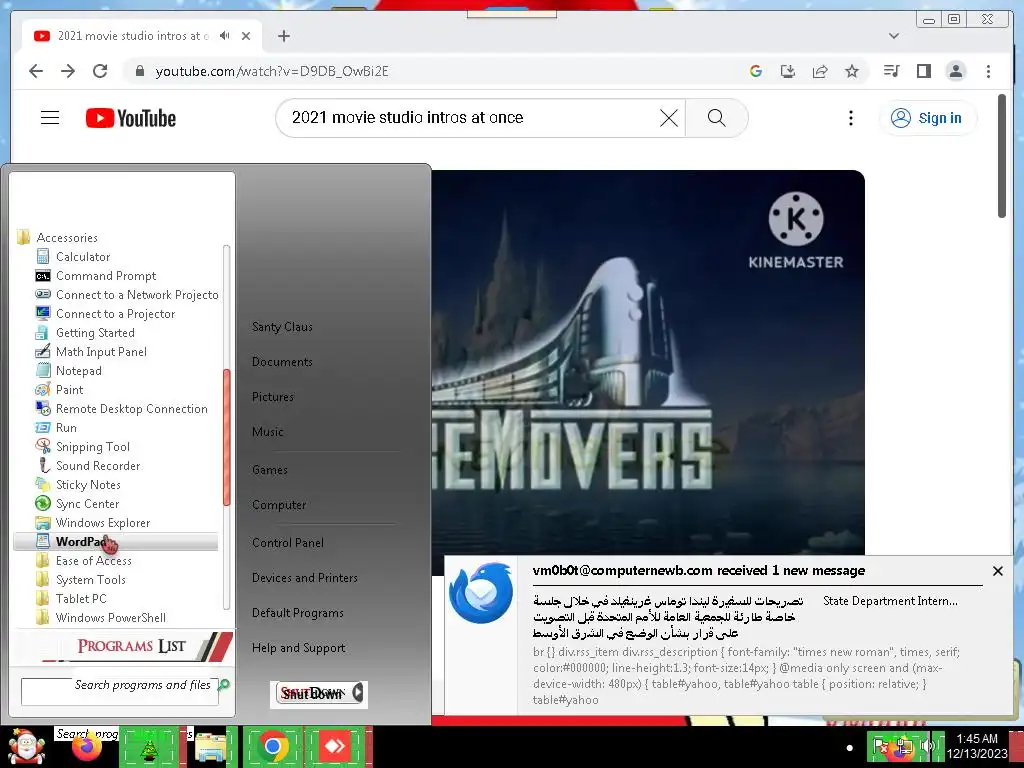Open Control Panel from start menu

288,543
